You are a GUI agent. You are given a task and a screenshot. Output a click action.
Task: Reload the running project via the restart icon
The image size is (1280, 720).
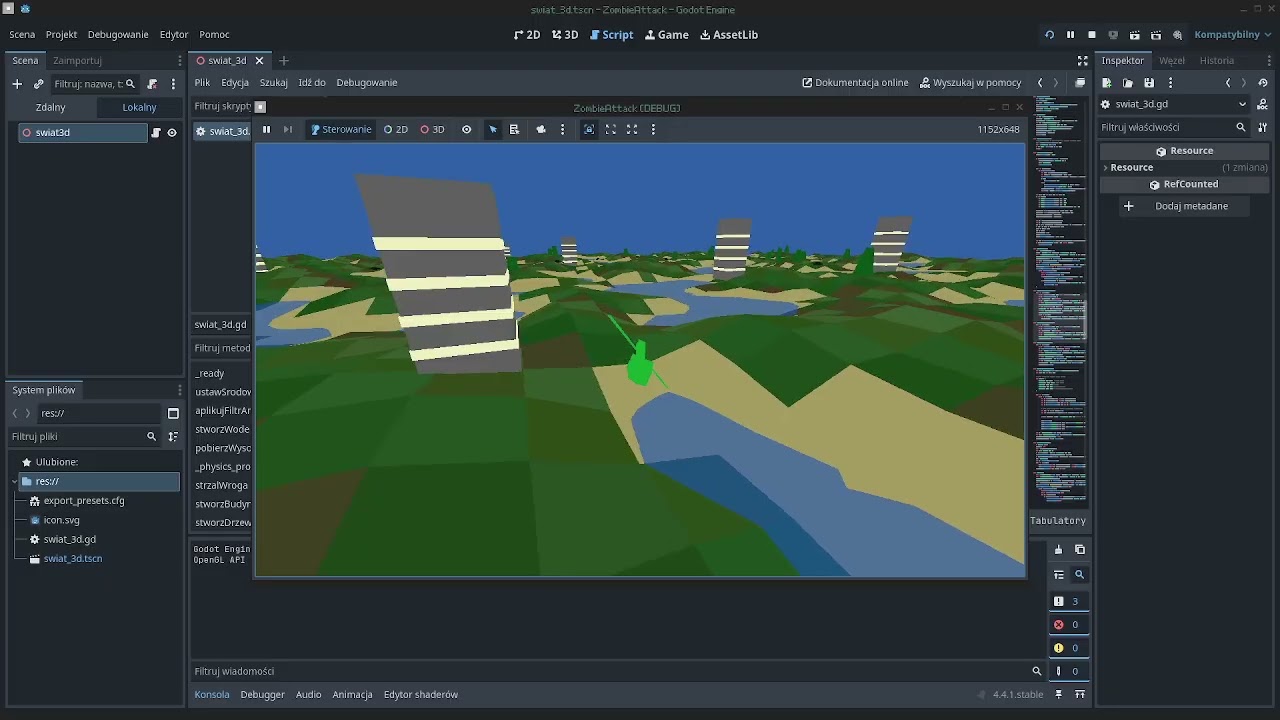(1049, 35)
